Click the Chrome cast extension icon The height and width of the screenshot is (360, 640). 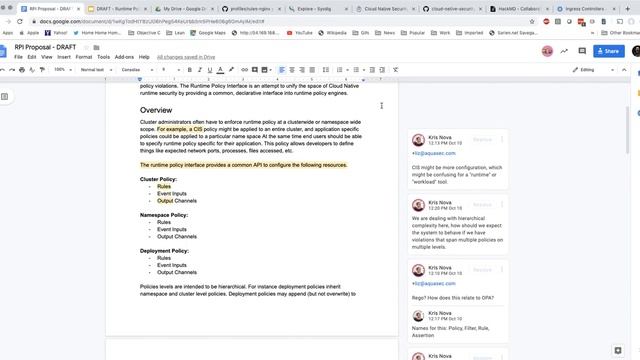620,21
